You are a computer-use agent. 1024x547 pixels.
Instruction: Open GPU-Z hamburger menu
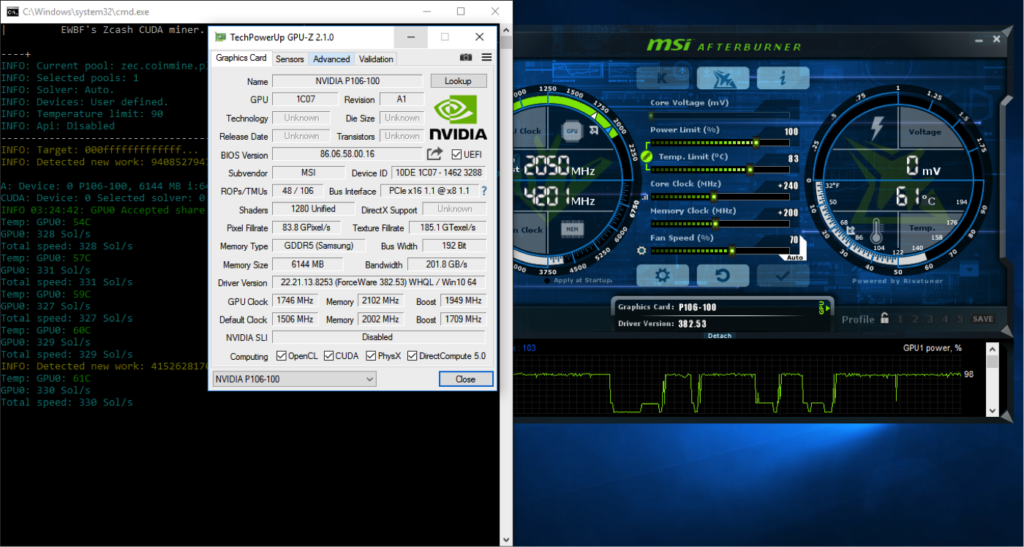(x=487, y=57)
